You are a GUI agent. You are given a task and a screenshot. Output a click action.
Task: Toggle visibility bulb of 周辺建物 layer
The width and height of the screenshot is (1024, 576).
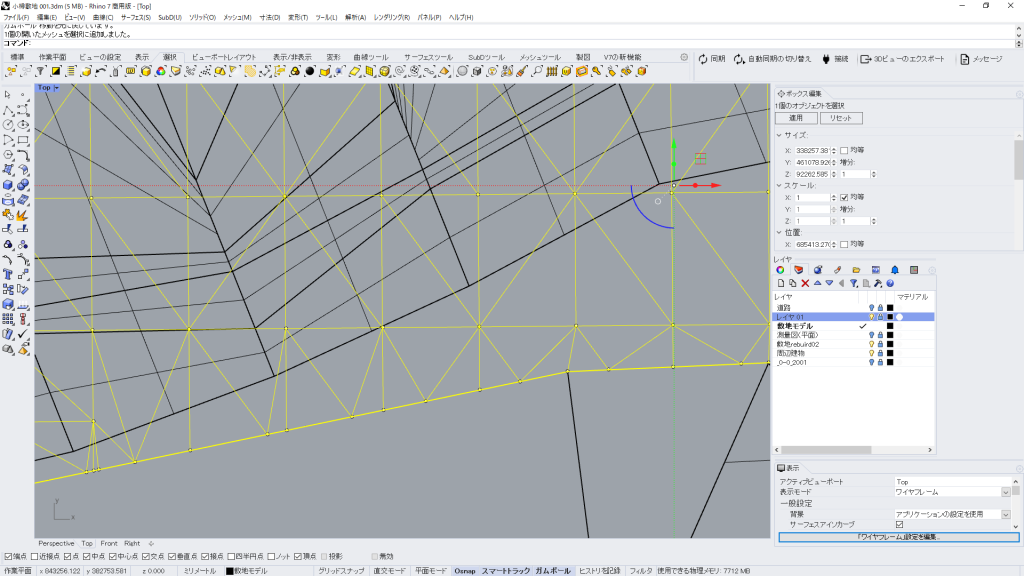[x=871, y=353]
